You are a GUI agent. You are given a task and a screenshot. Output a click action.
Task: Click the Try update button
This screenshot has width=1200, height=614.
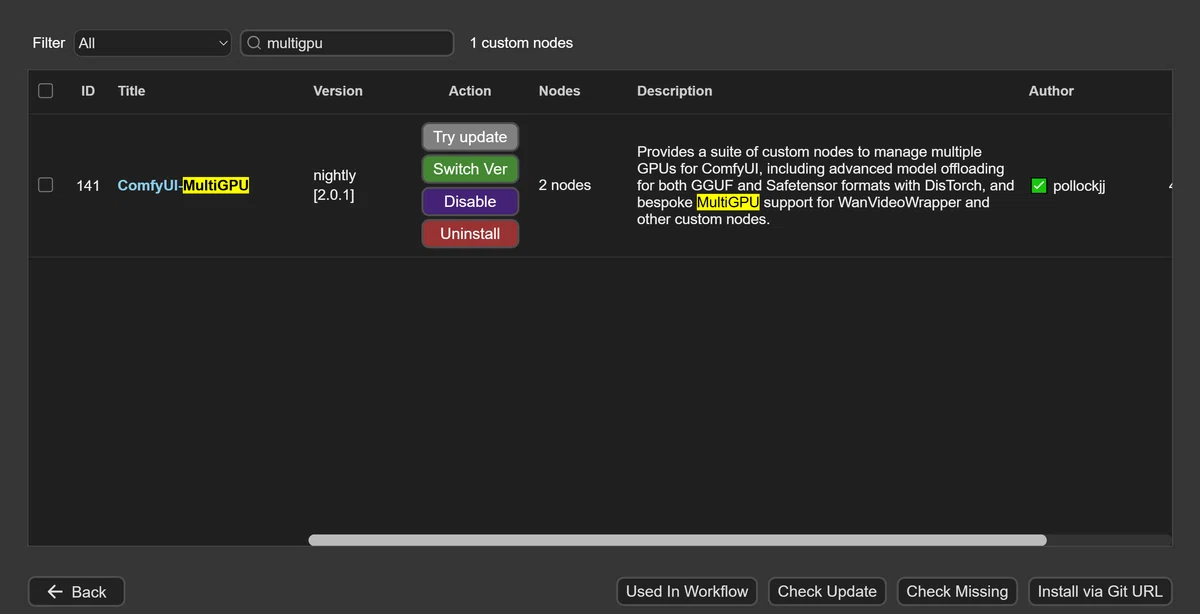pos(470,137)
